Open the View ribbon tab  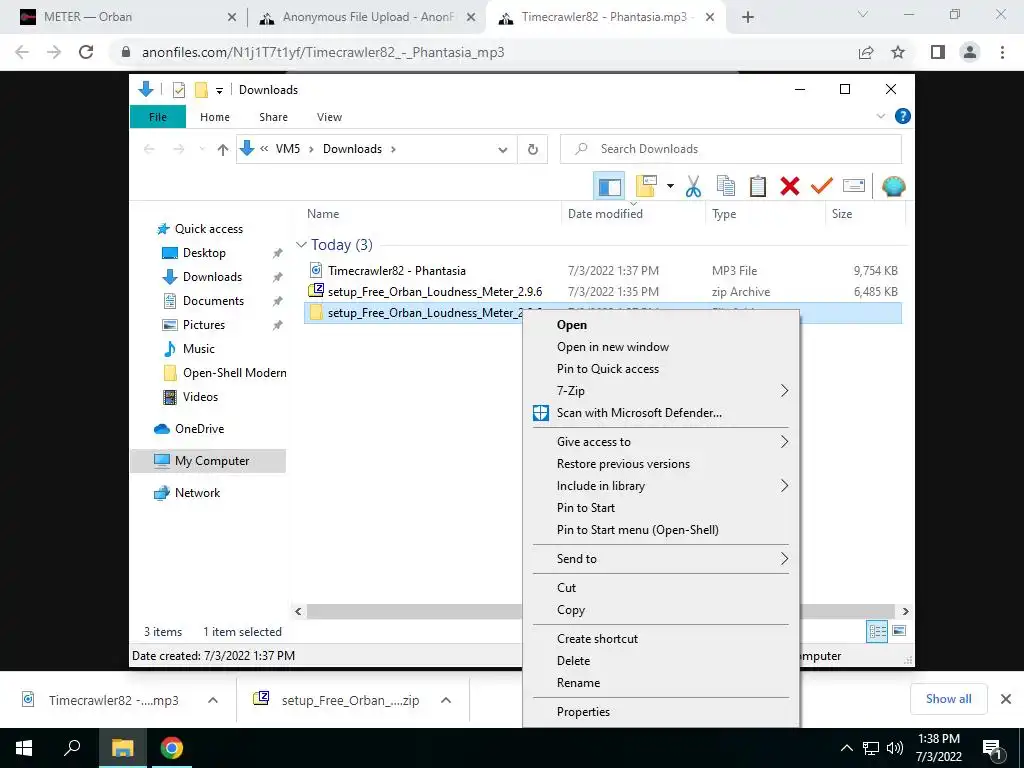click(329, 117)
